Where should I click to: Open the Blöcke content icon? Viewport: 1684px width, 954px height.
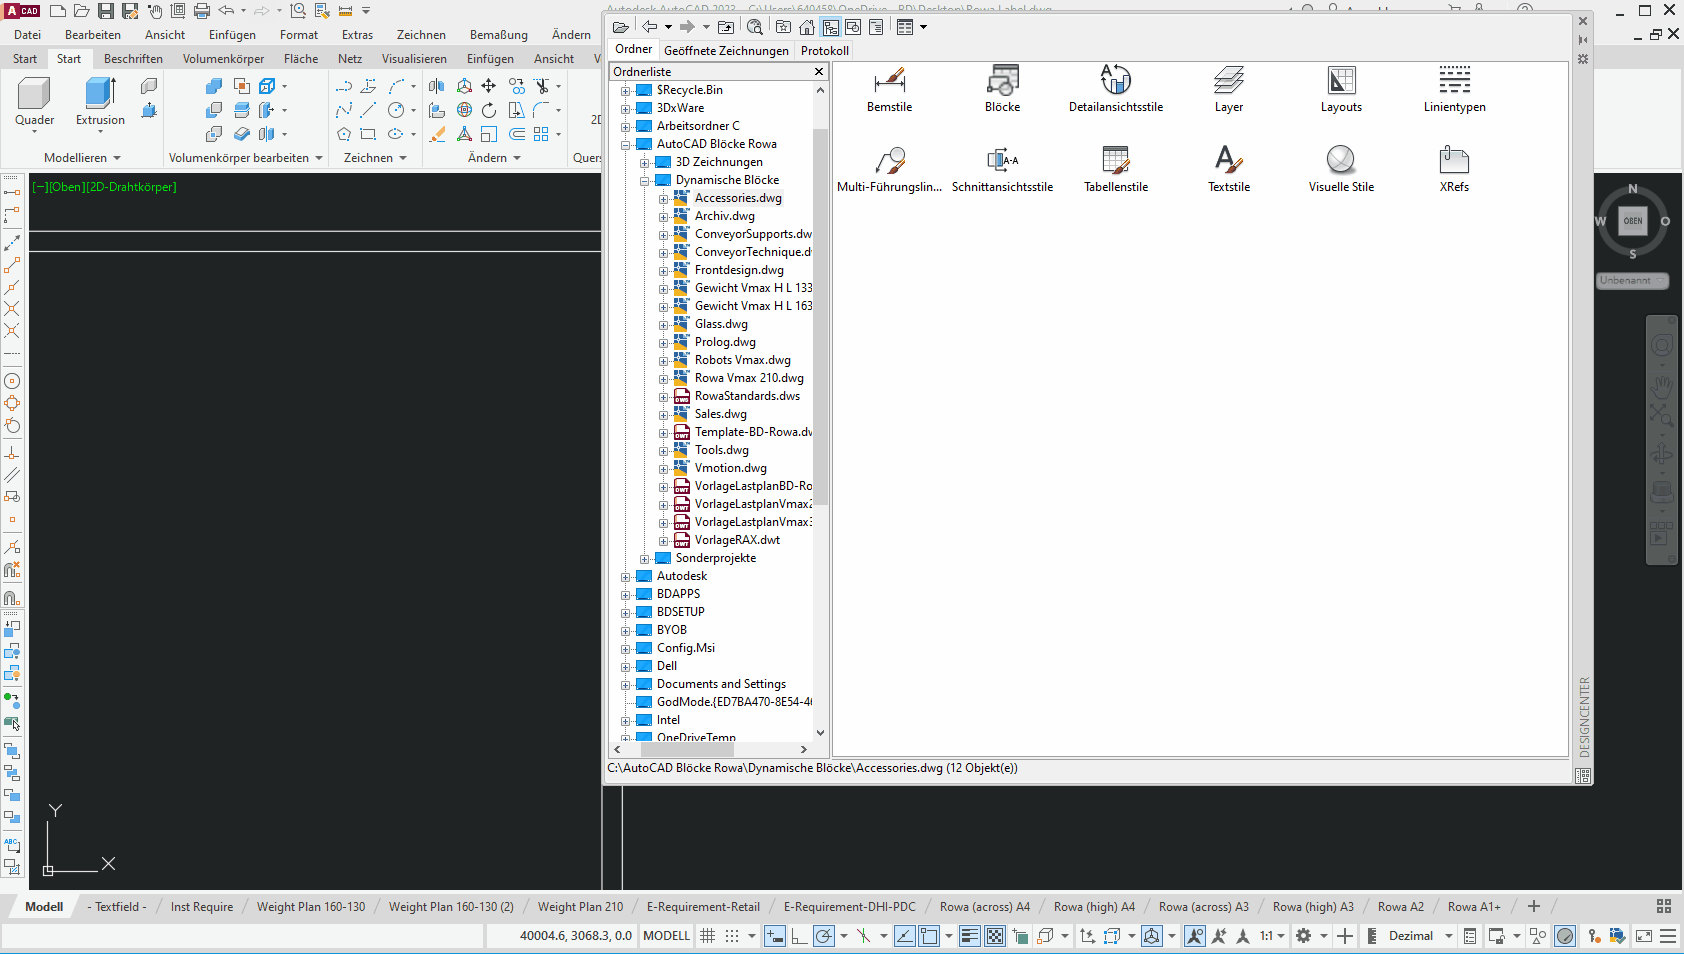1002,88
